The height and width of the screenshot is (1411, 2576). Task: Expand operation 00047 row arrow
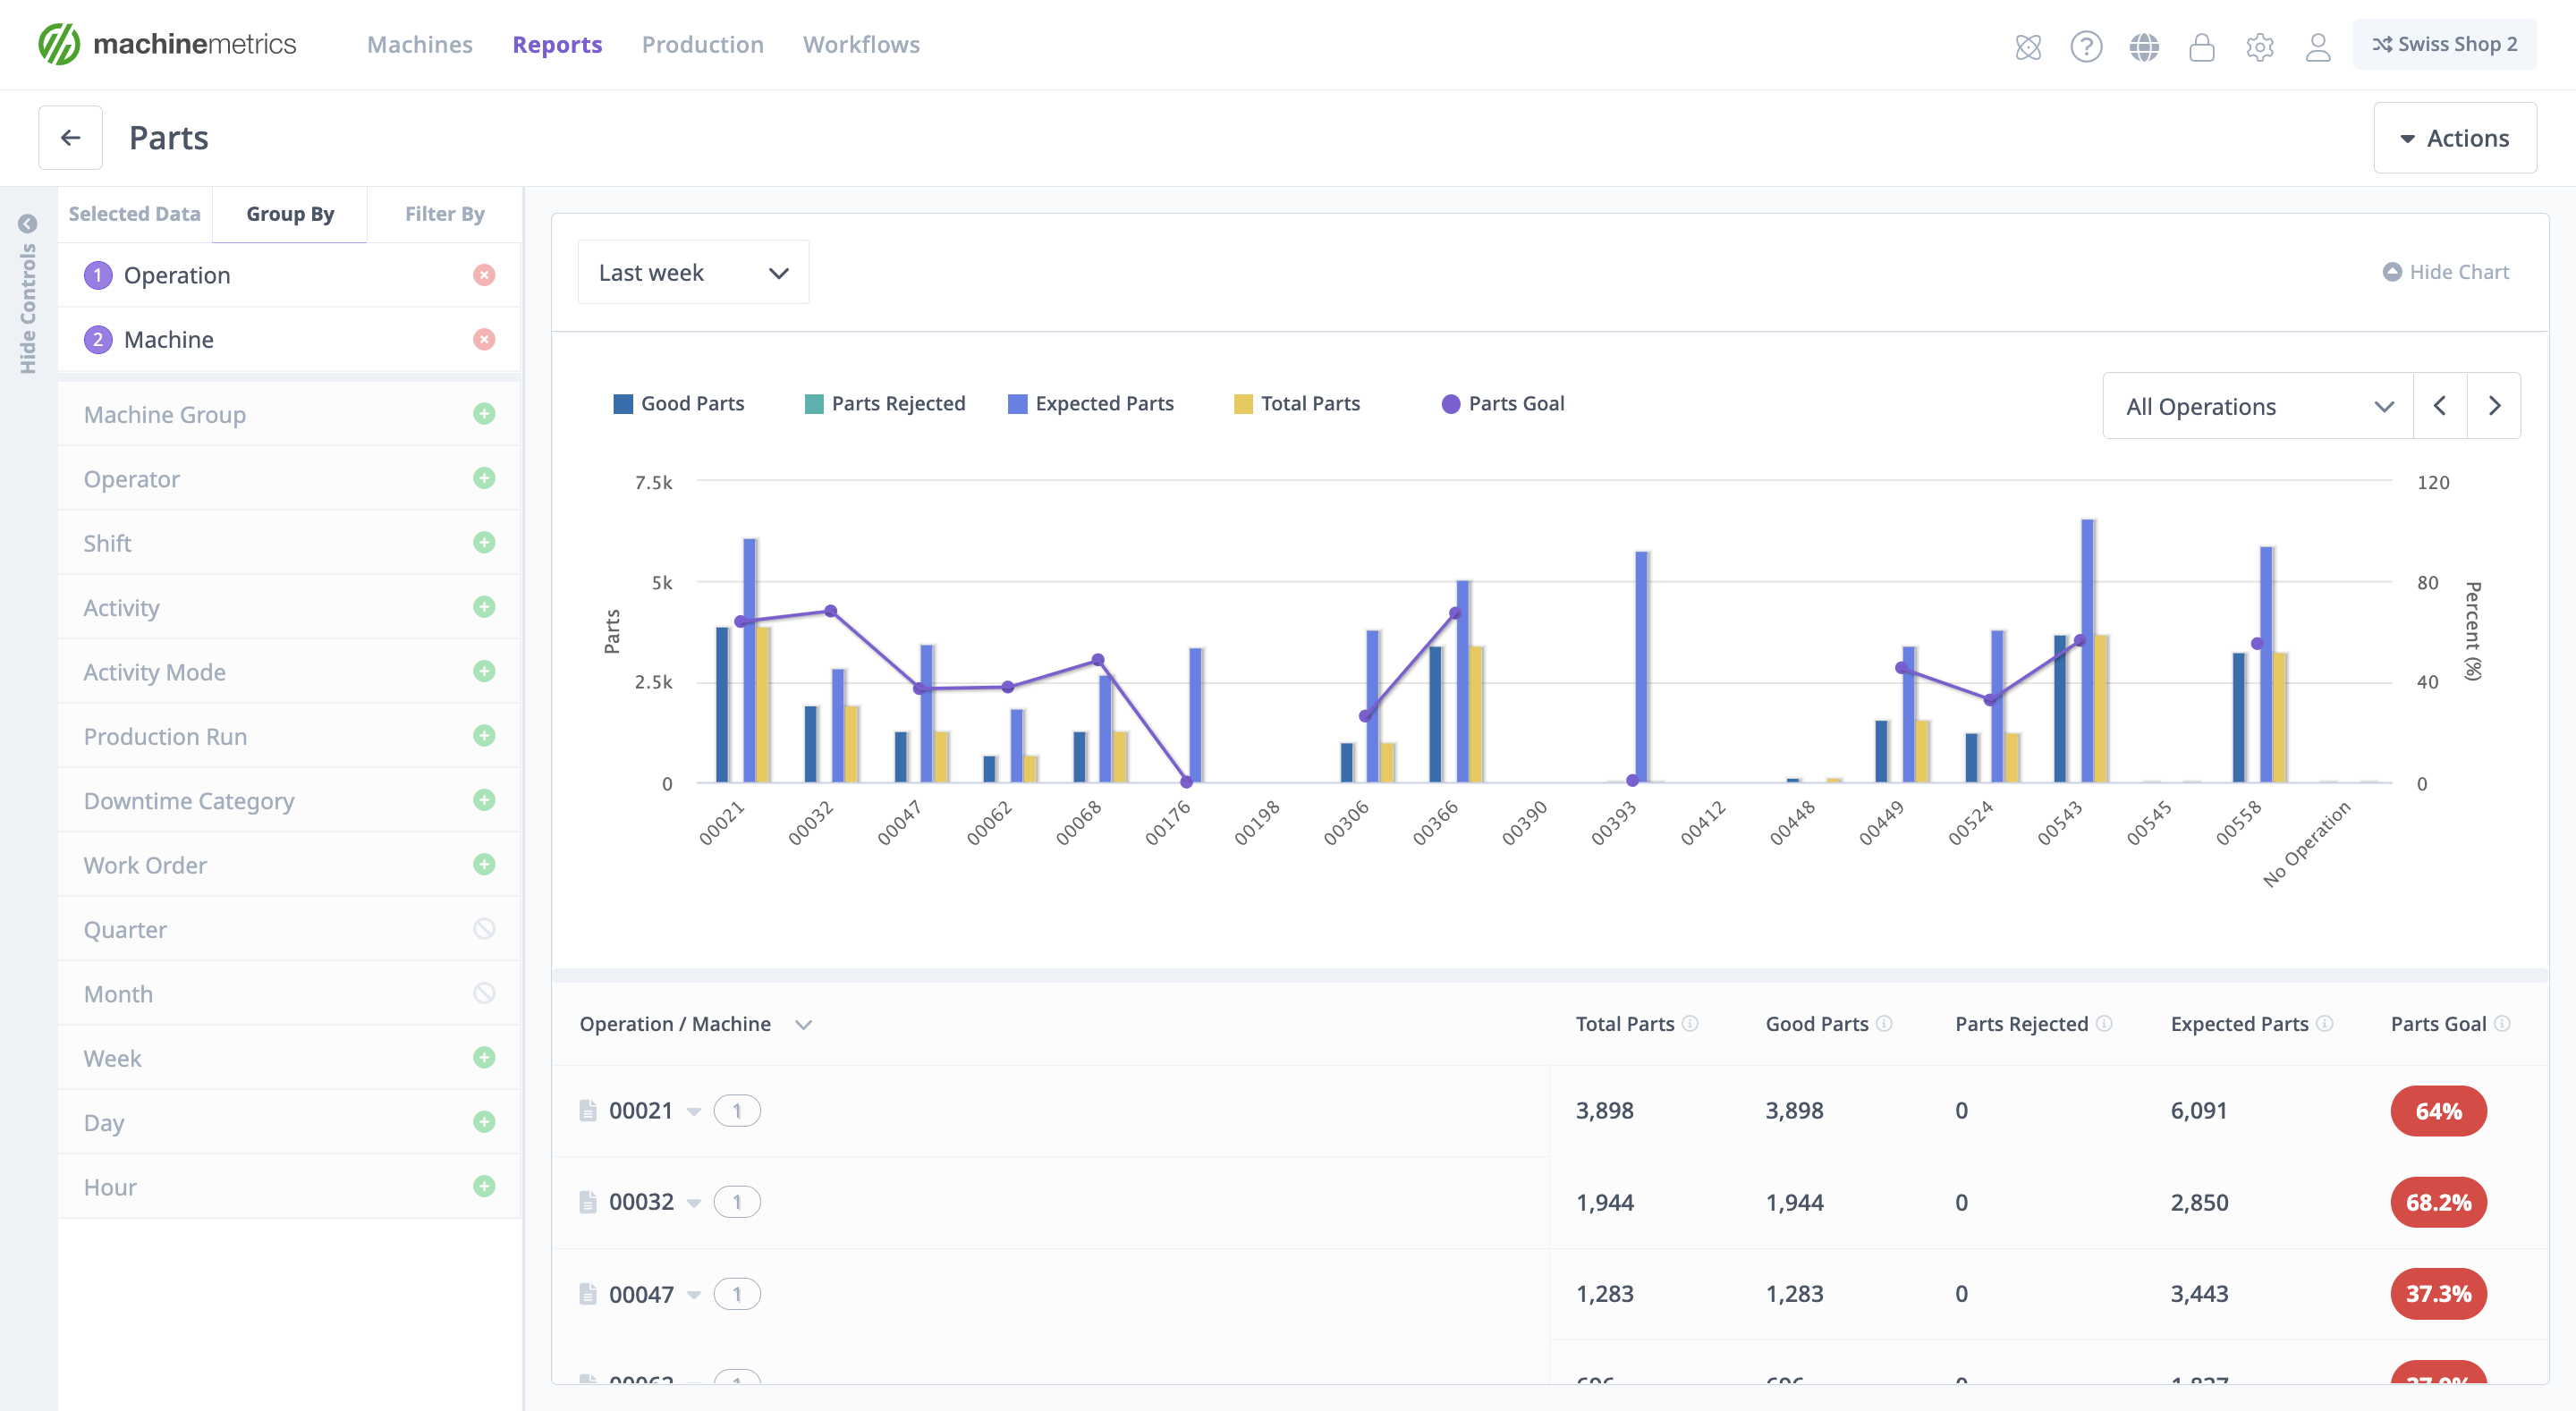click(x=693, y=1295)
